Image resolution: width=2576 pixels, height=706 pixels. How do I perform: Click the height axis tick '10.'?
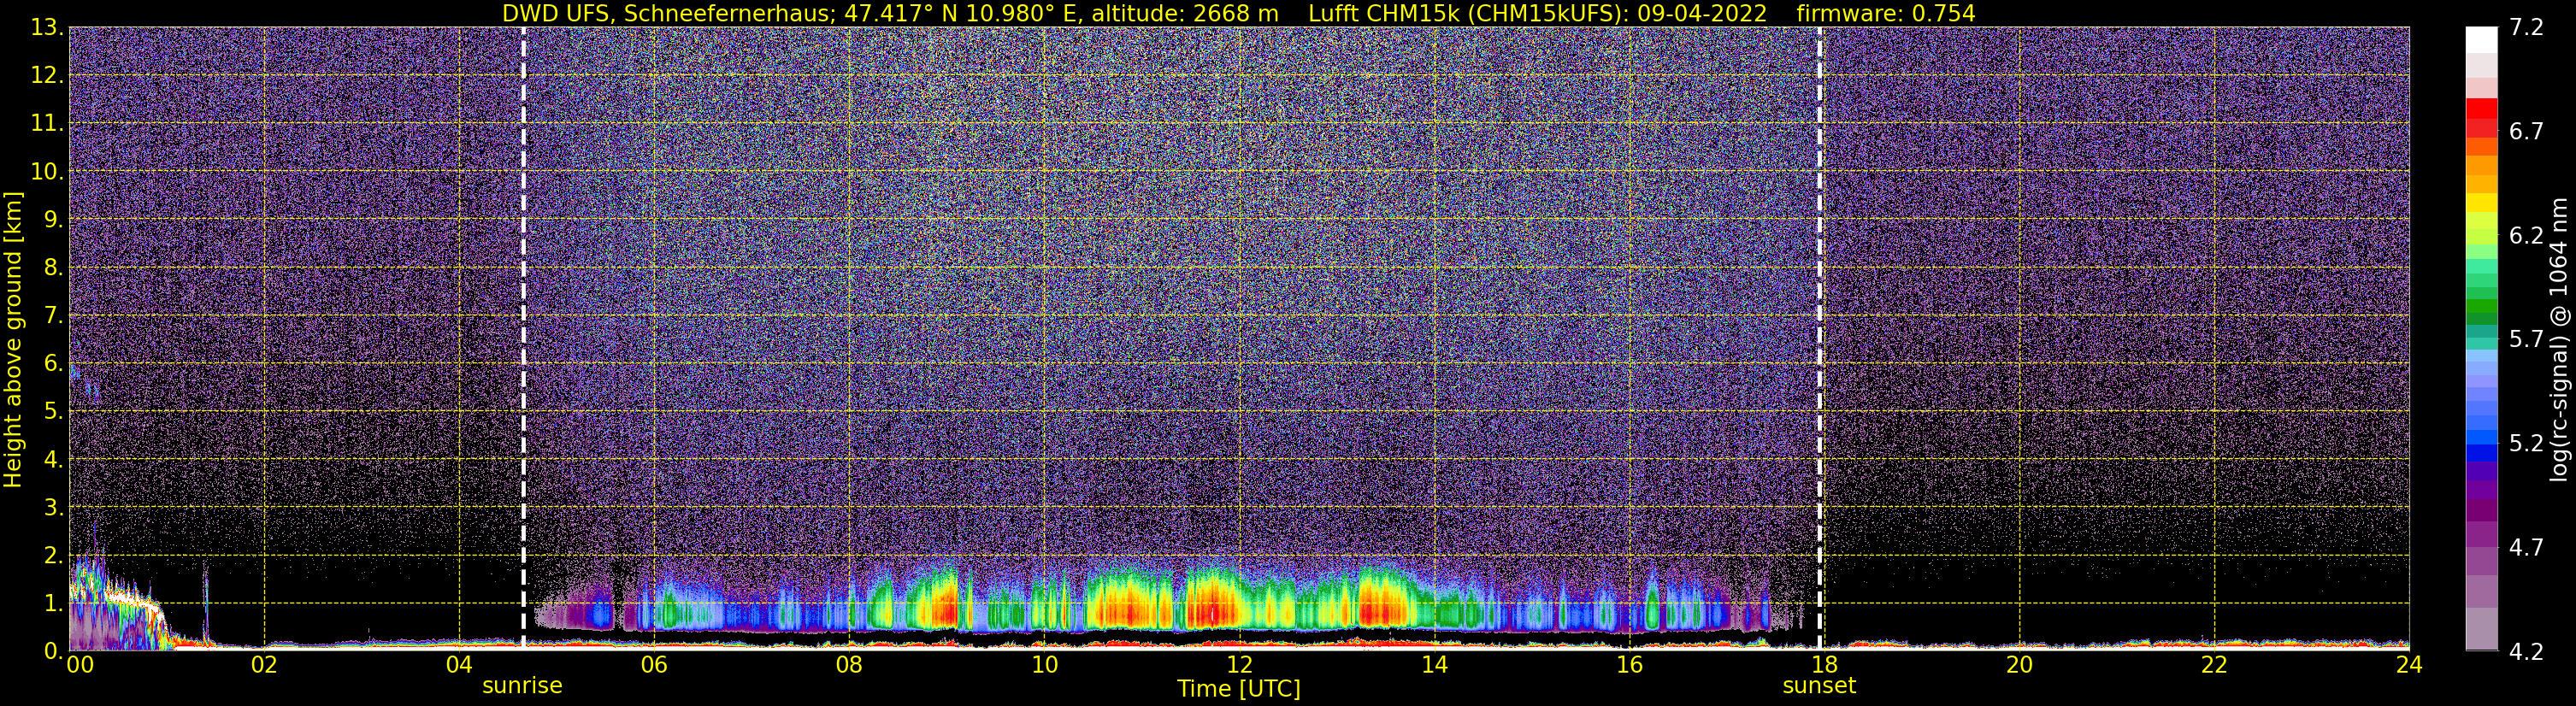(x=47, y=172)
